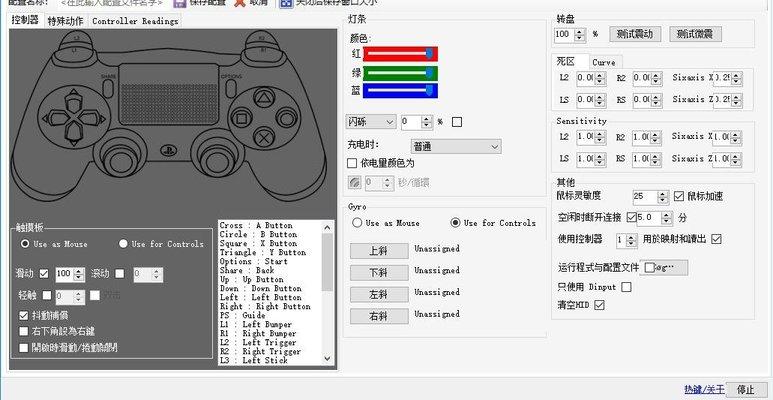Select Gyro Use for Controls radio button
The width and height of the screenshot is (773, 400).
pyautogui.click(x=456, y=223)
